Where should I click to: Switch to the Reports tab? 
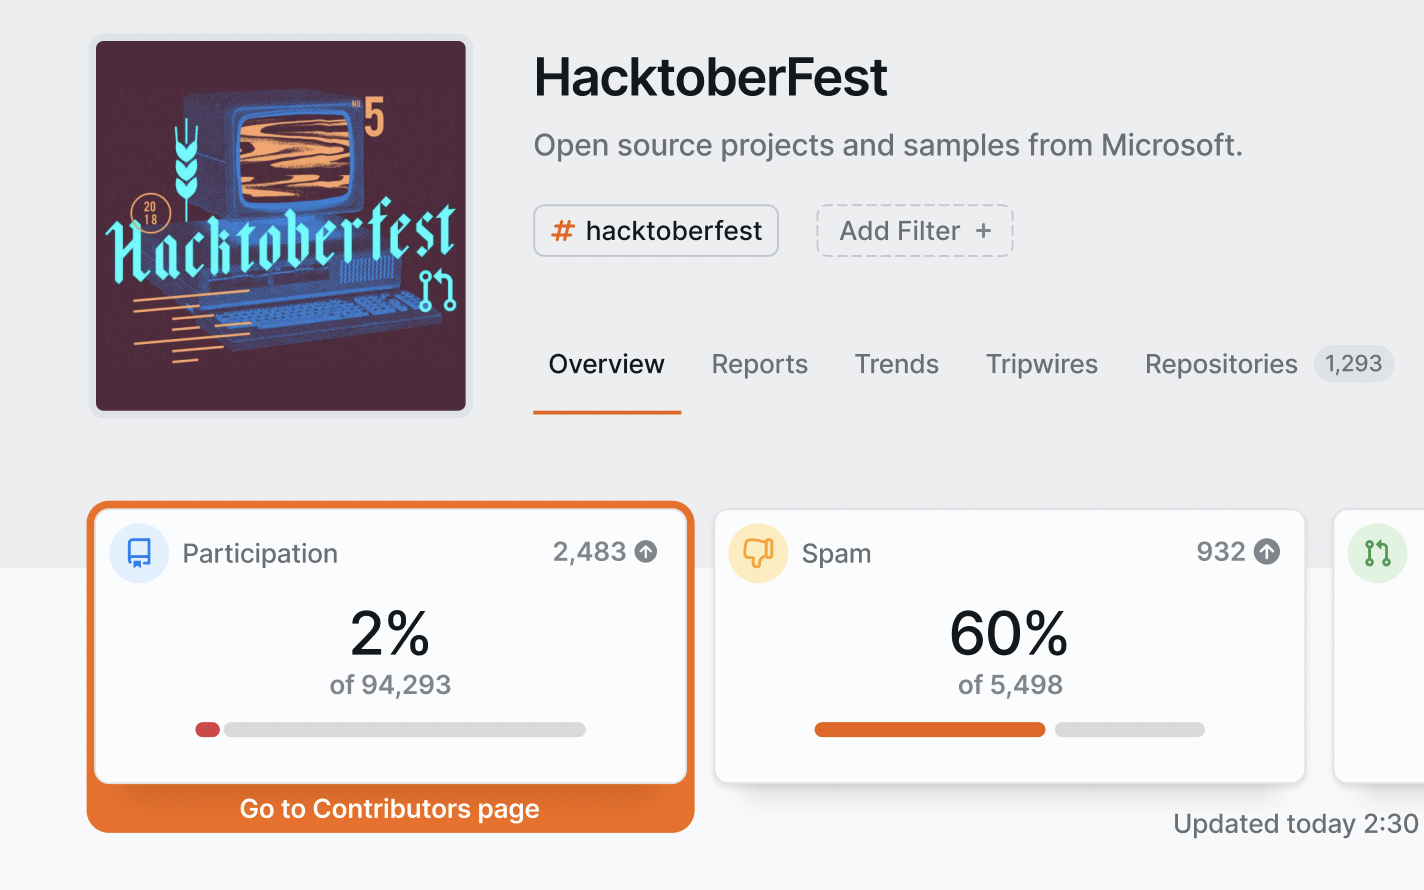click(759, 364)
